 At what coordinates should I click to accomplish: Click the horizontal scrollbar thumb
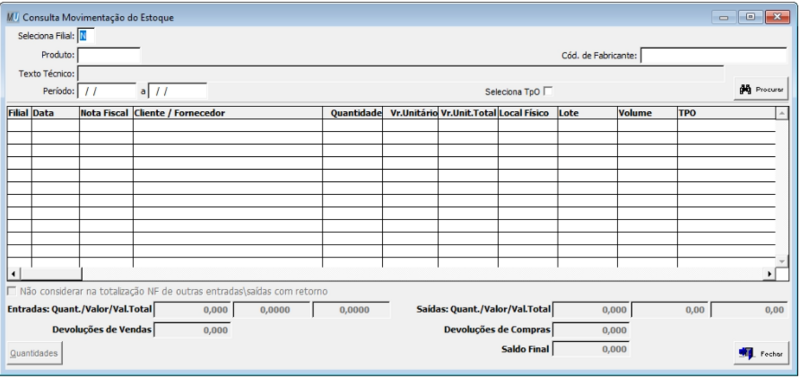tap(50, 274)
